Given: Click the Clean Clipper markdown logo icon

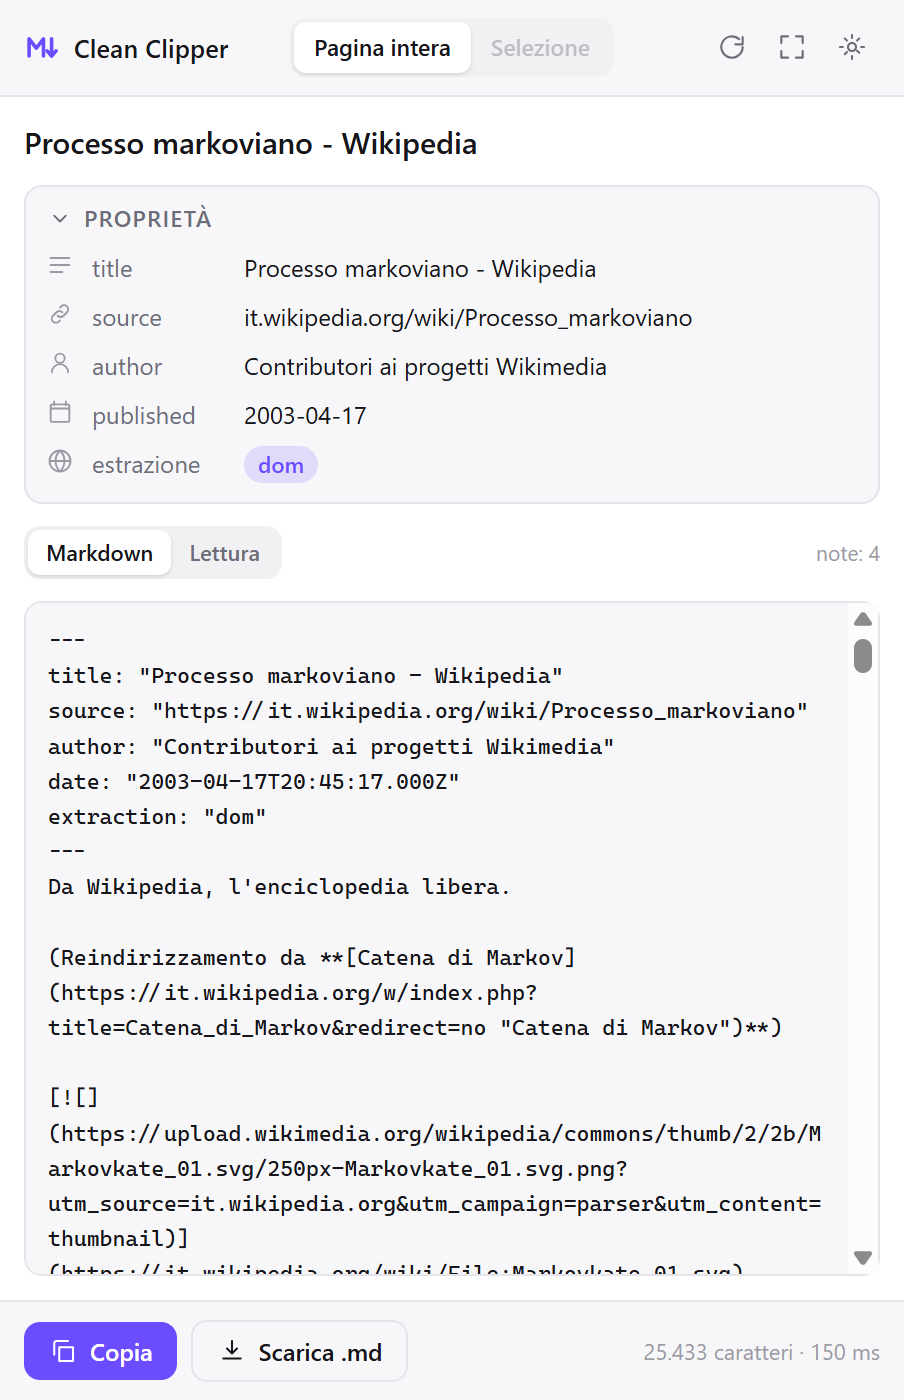Looking at the screenshot, I should [42, 47].
